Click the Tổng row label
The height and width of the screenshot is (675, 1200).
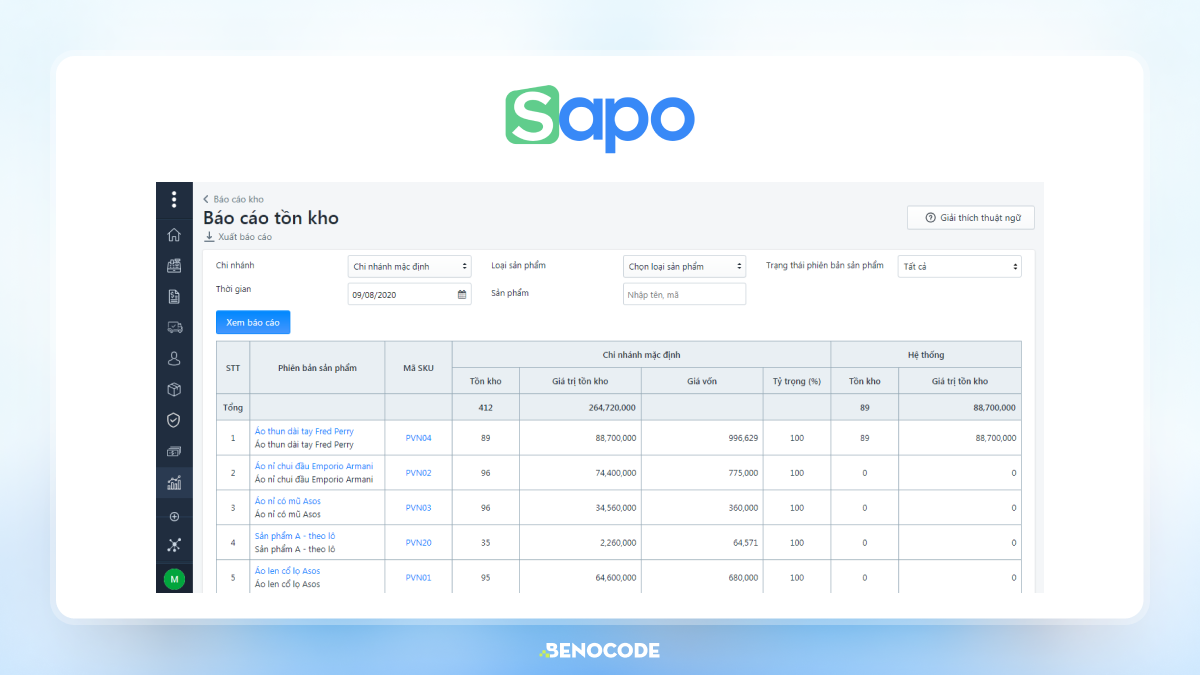click(233, 408)
